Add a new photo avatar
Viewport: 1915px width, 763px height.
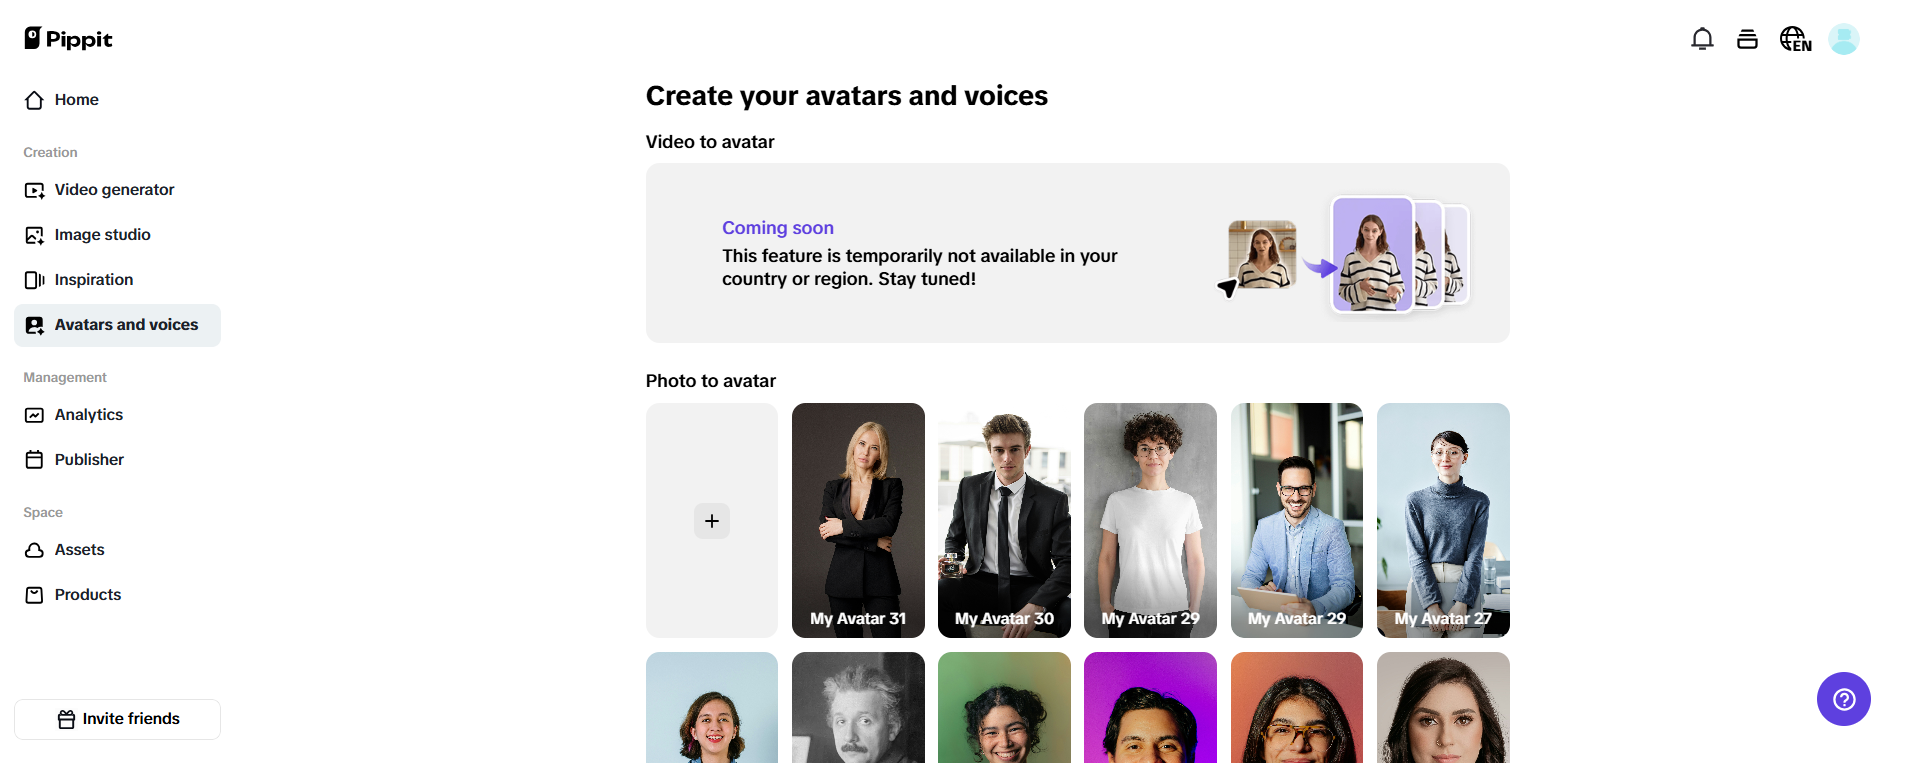712,521
